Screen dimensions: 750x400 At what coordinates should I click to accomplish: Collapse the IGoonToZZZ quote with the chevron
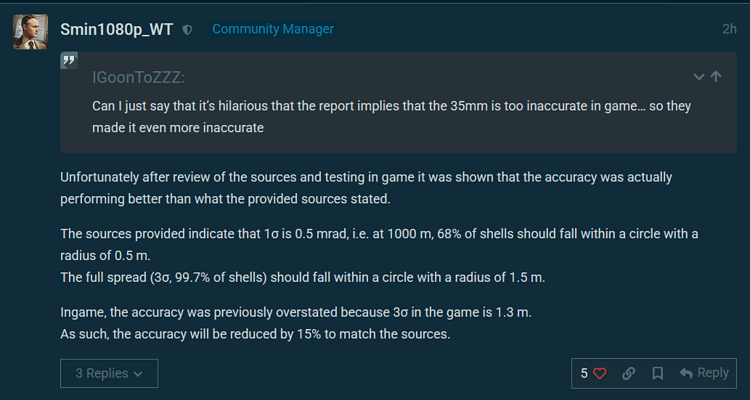click(x=699, y=76)
